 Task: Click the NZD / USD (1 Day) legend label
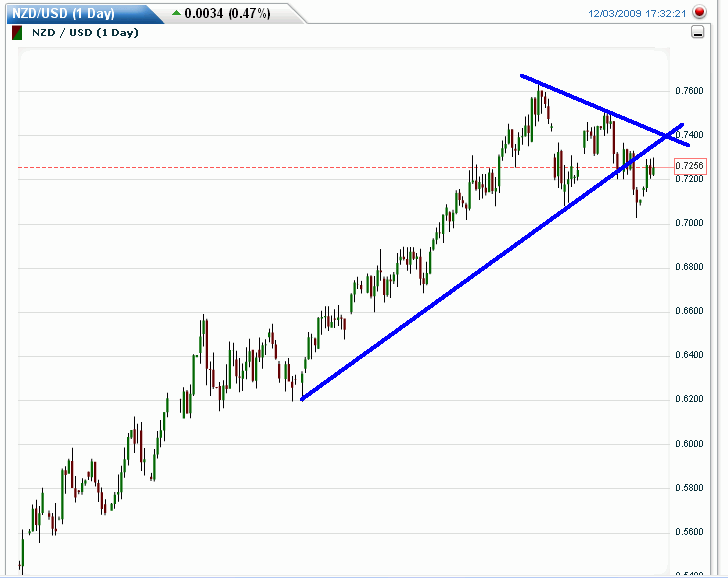pyautogui.click(x=85, y=32)
